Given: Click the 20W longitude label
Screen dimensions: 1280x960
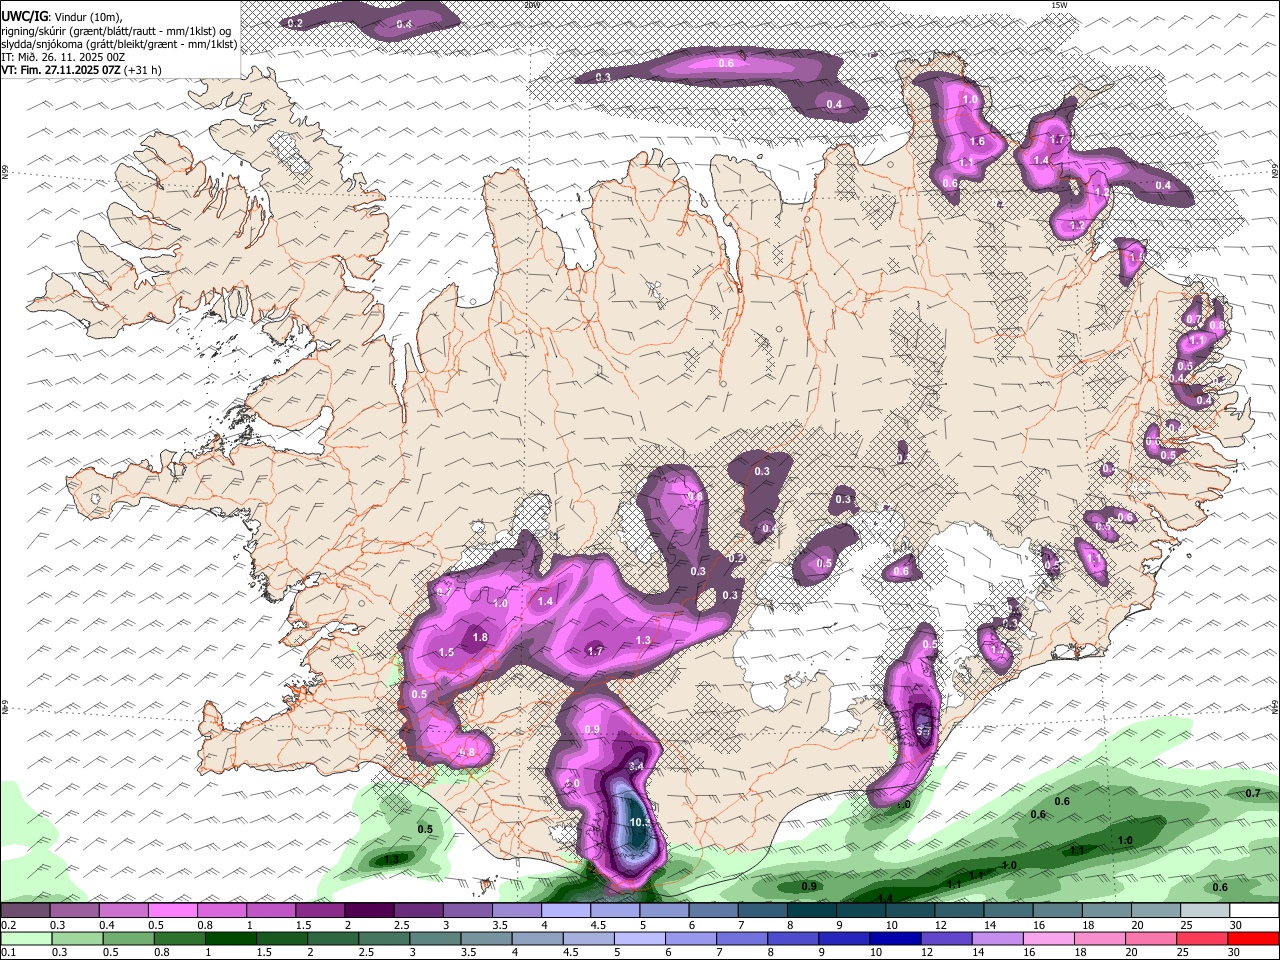Looking at the screenshot, I should click(x=532, y=5).
